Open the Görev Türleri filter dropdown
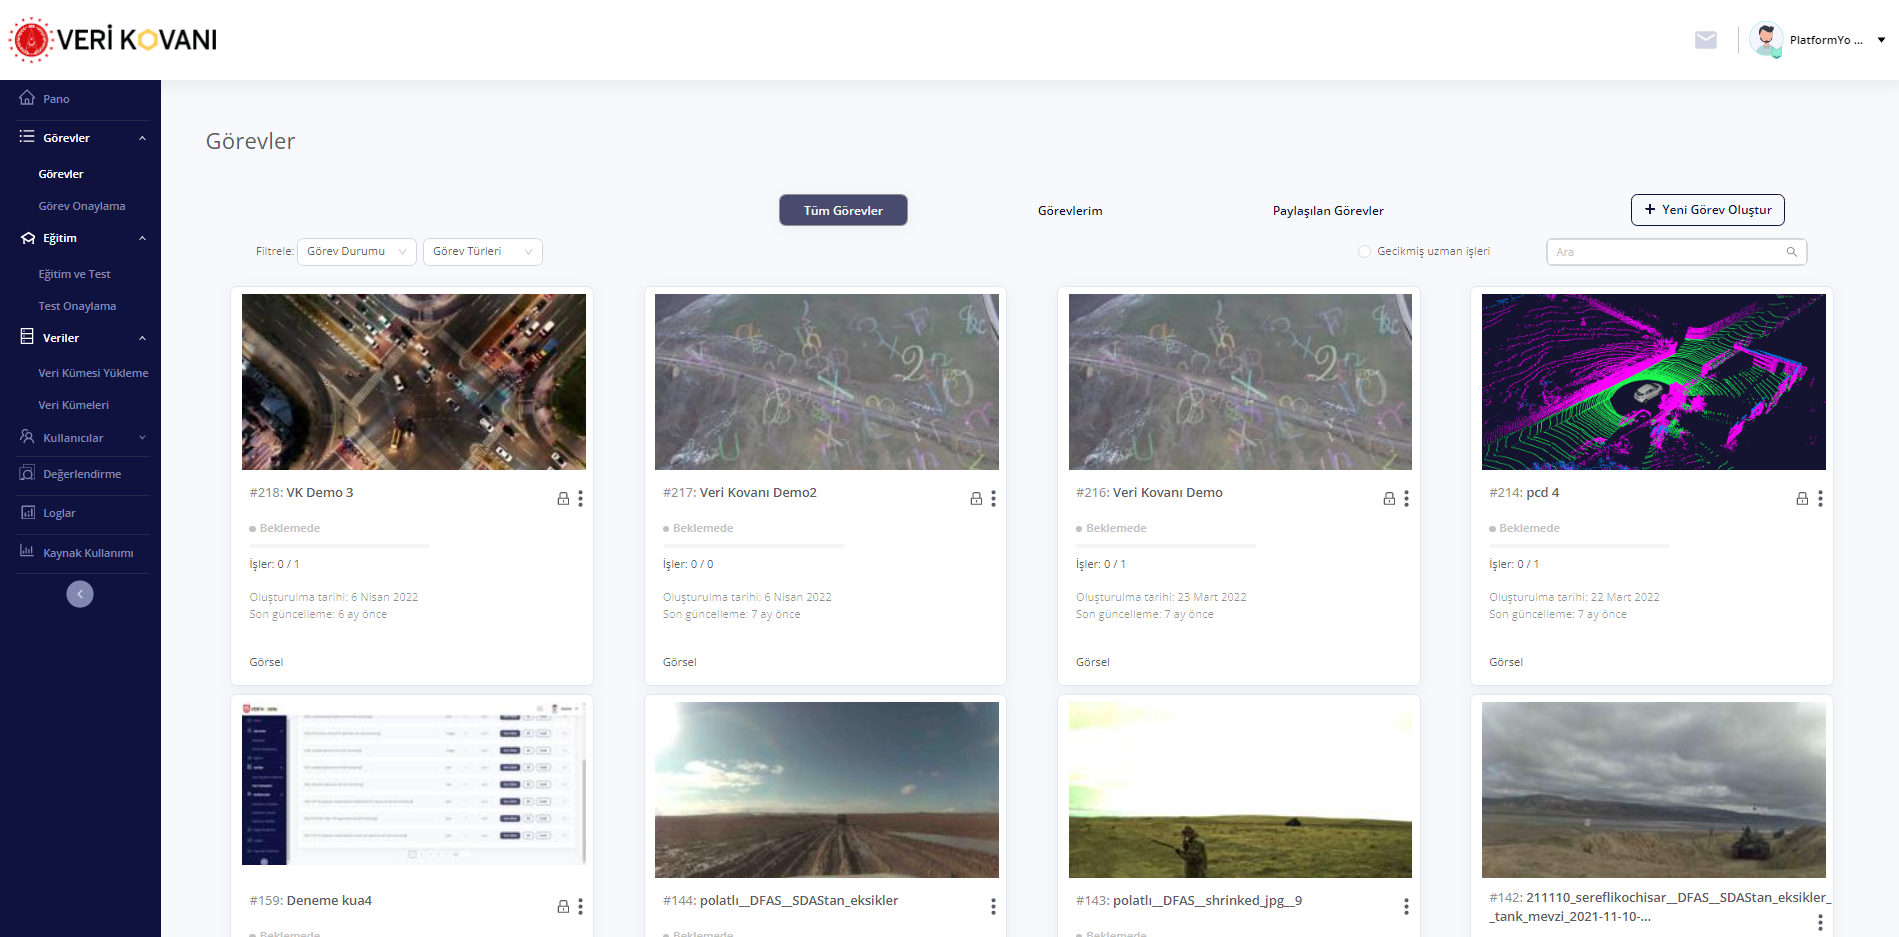 point(483,252)
